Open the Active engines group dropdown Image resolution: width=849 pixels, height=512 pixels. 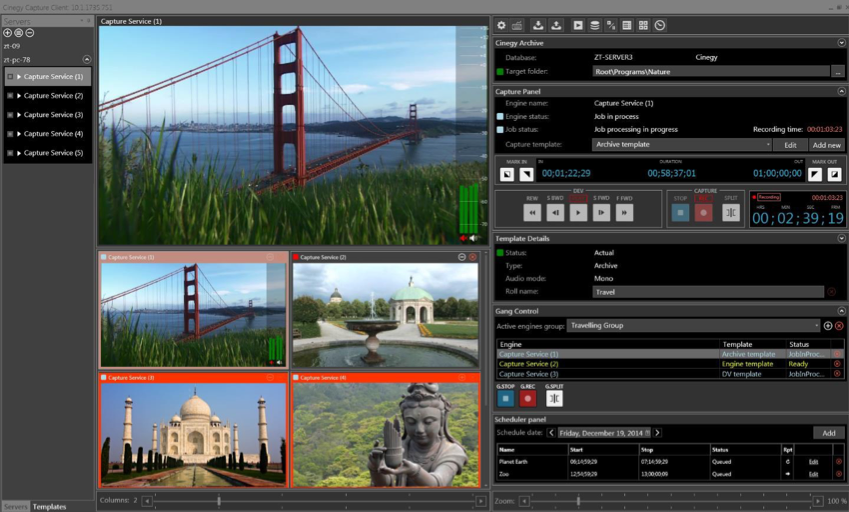coord(694,326)
